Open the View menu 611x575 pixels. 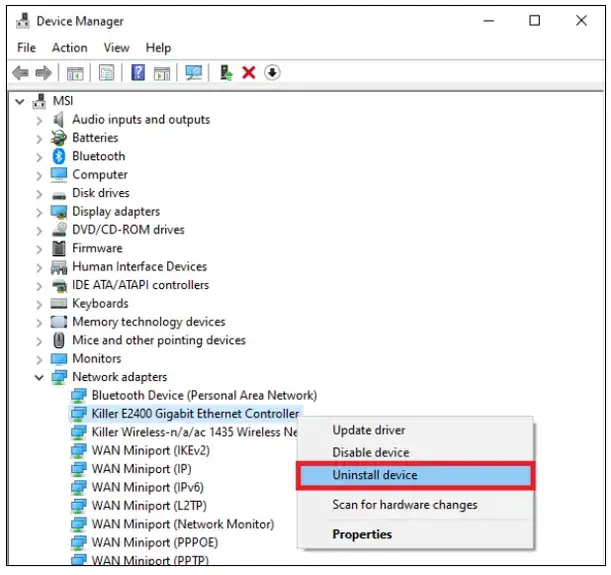pos(117,48)
